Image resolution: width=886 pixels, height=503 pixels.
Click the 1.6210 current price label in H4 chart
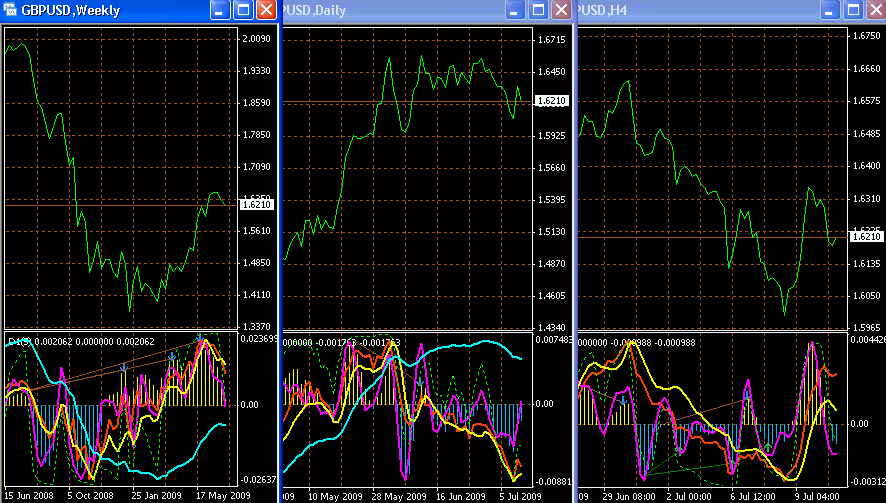866,236
